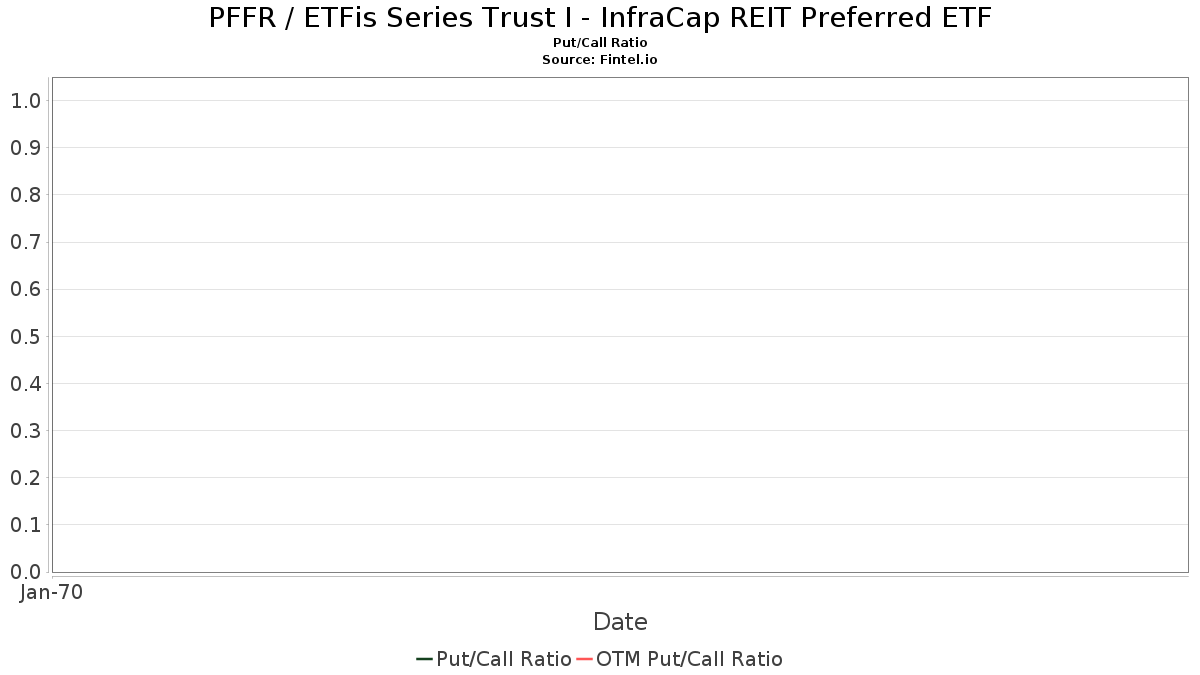The height and width of the screenshot is (675, 1200).
Task: Click the 0.7 y-axis label
Action: click(25, 242)
